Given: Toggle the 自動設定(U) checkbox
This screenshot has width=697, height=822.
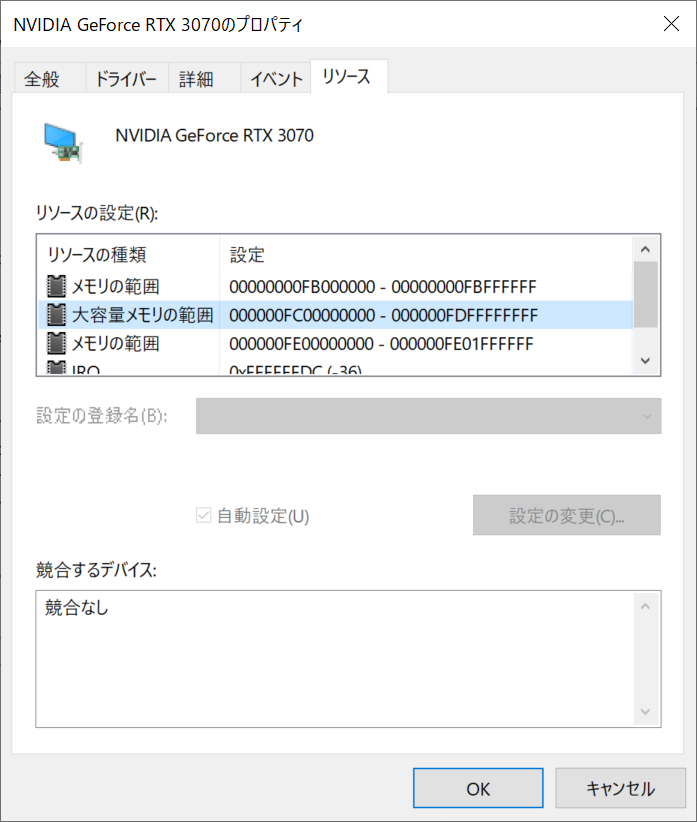Looking at the screenshot, I should click(203, 515).
